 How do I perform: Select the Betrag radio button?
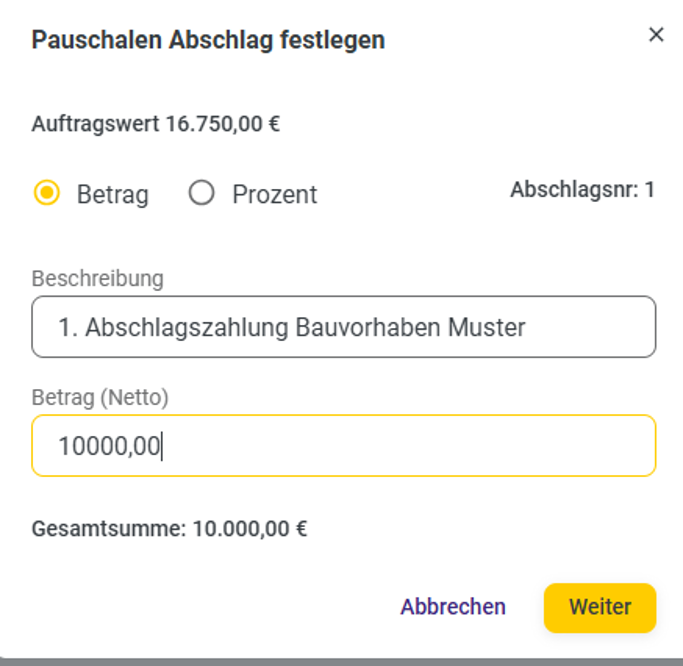(x=47, y=193)
